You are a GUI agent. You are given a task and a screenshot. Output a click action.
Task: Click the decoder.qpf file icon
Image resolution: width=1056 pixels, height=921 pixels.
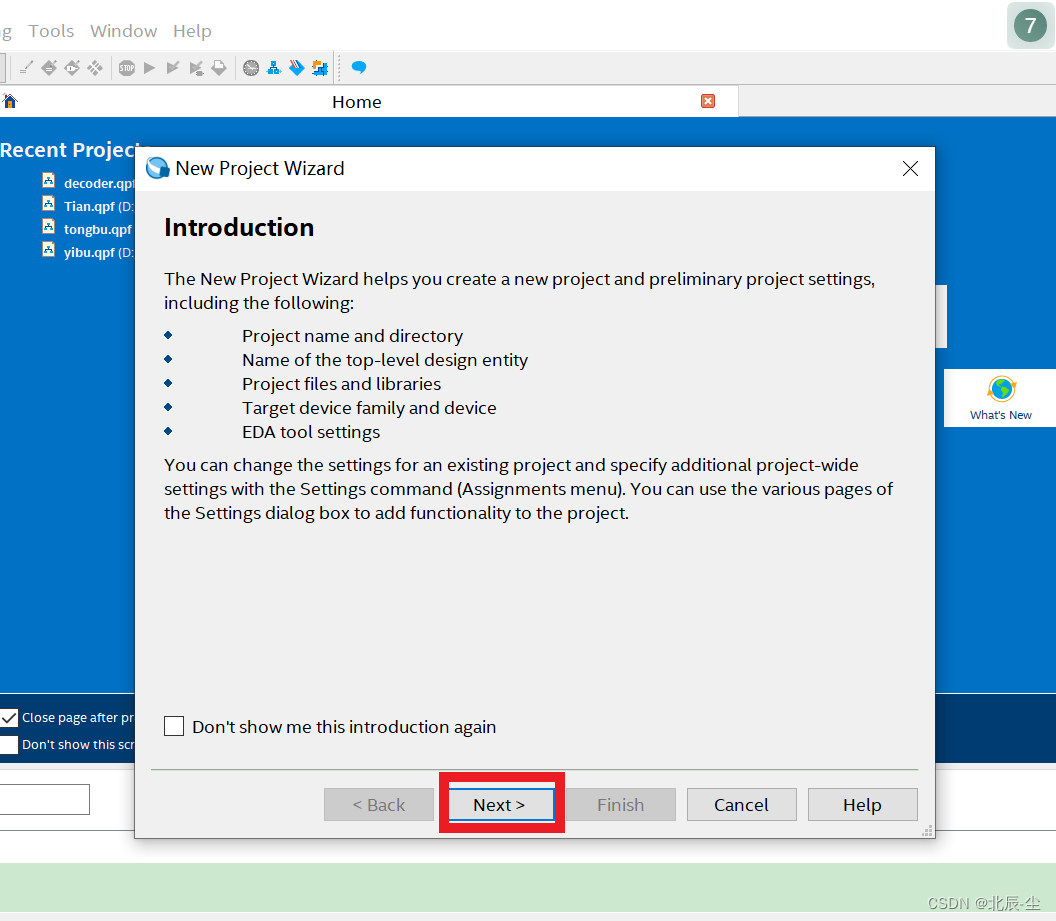(48, 180)
